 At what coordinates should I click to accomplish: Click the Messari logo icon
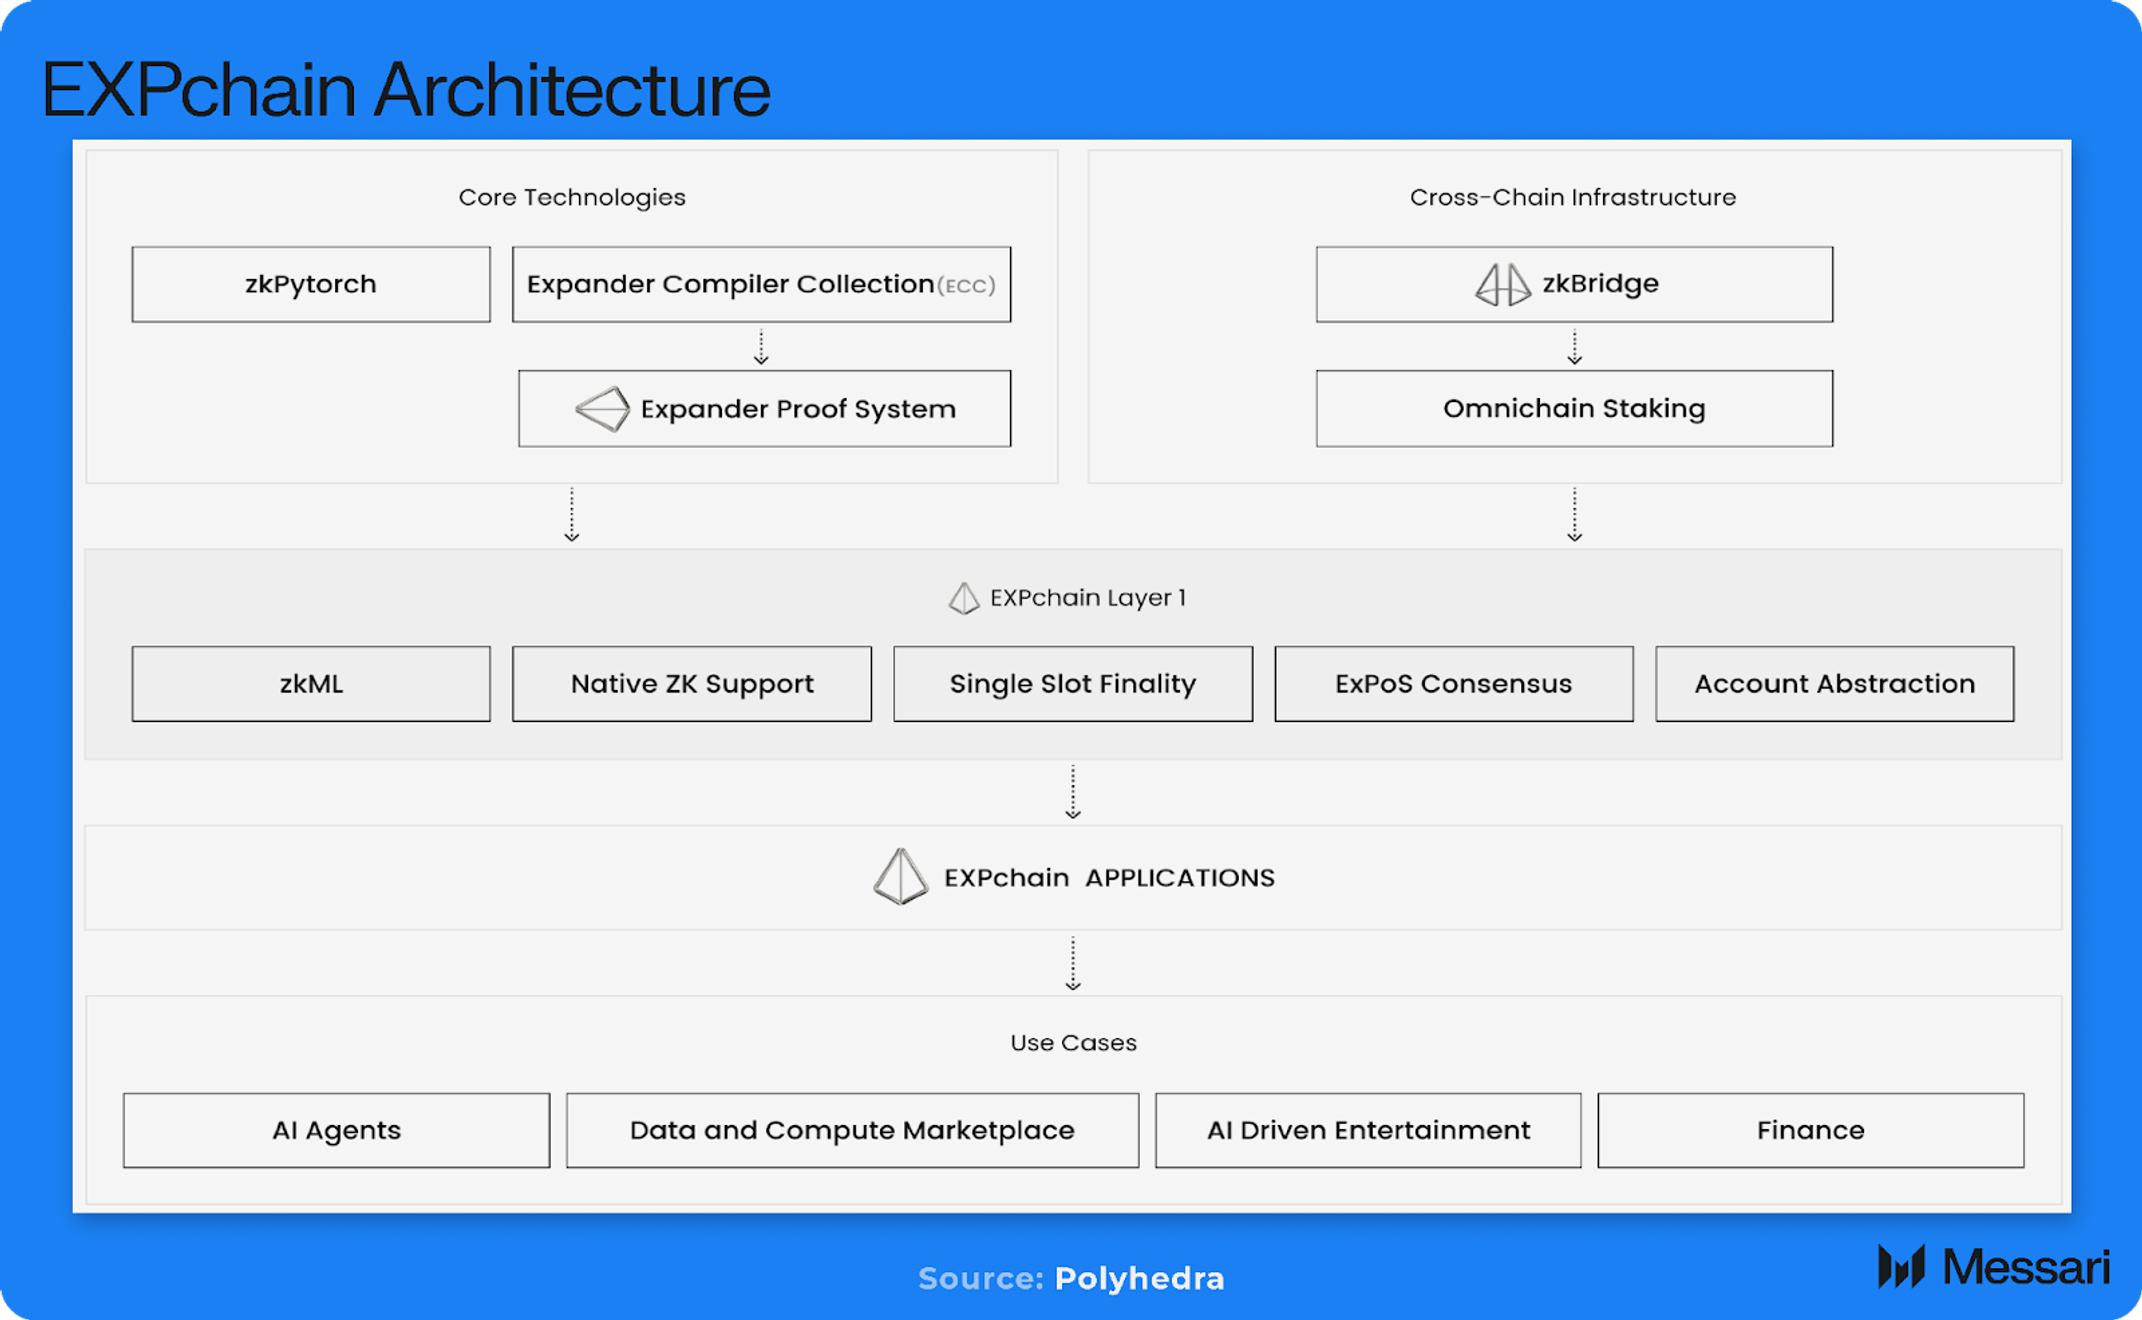click(1901, 1267)
